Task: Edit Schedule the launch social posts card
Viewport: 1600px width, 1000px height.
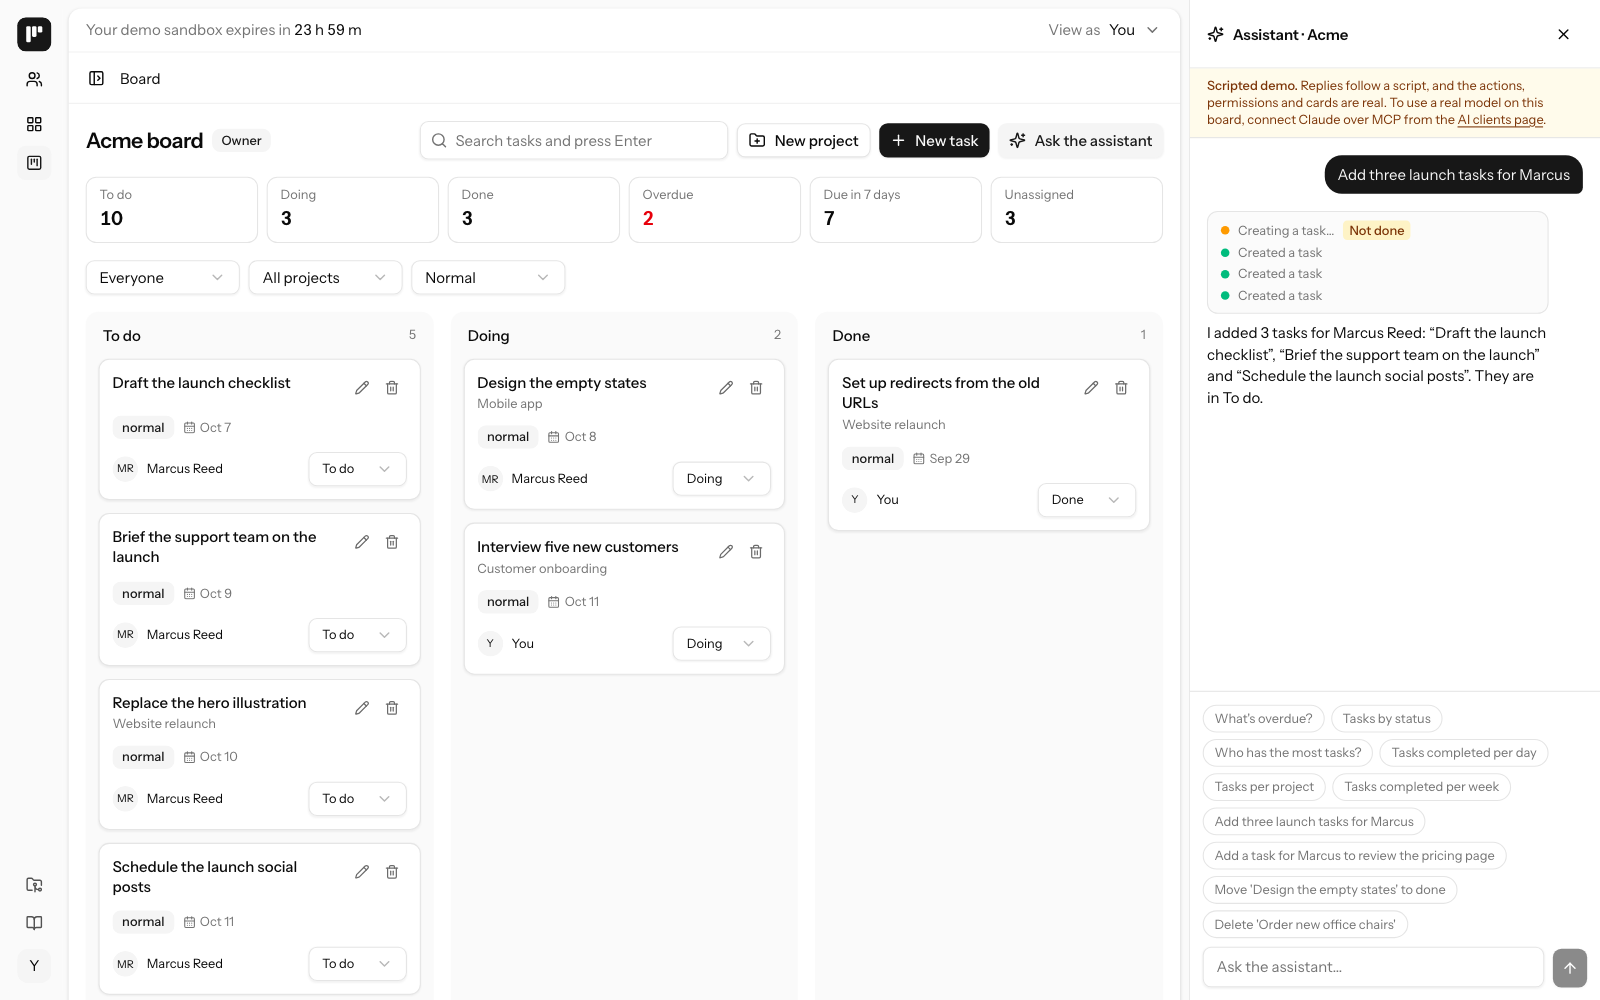Action: click(362, 872)
